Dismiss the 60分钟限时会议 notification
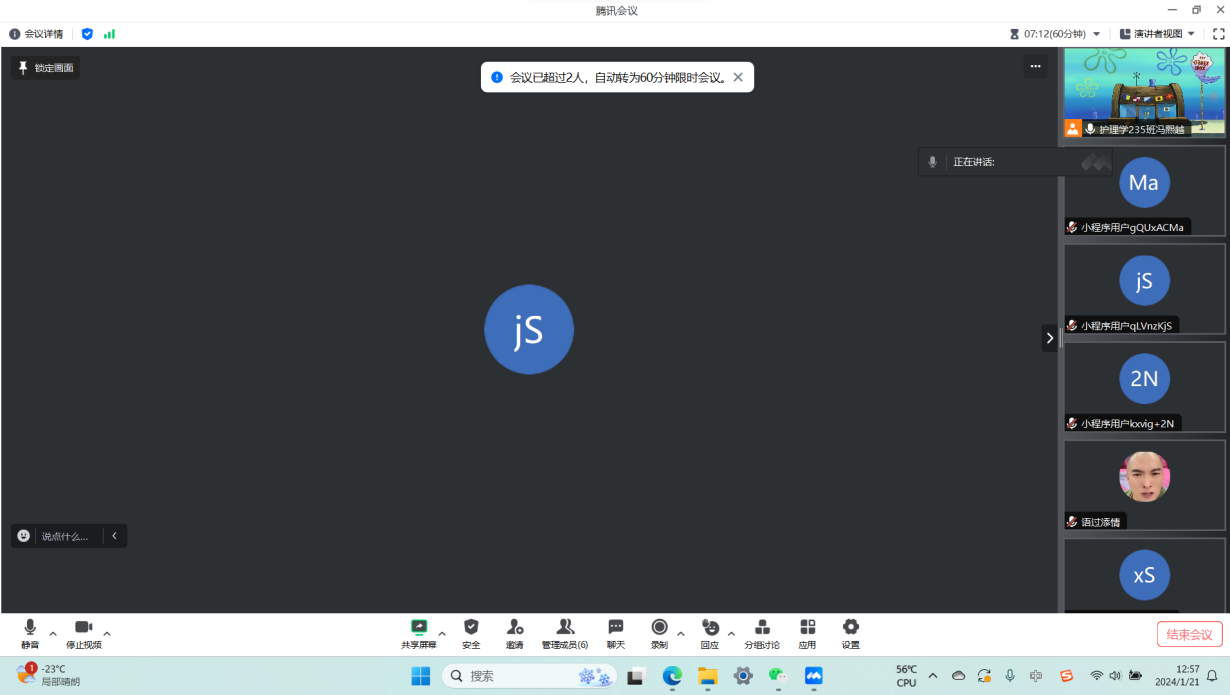The image size is (1230, 695). 738,77
